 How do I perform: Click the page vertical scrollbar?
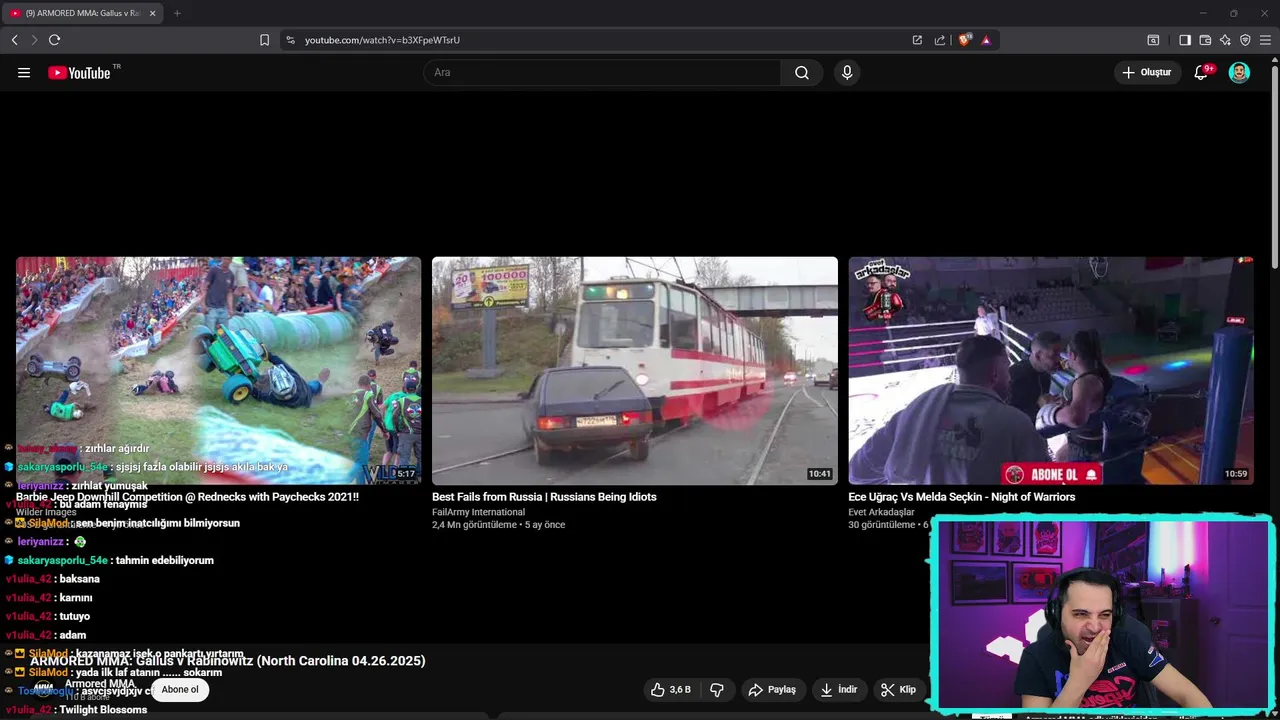point(1274,165)
